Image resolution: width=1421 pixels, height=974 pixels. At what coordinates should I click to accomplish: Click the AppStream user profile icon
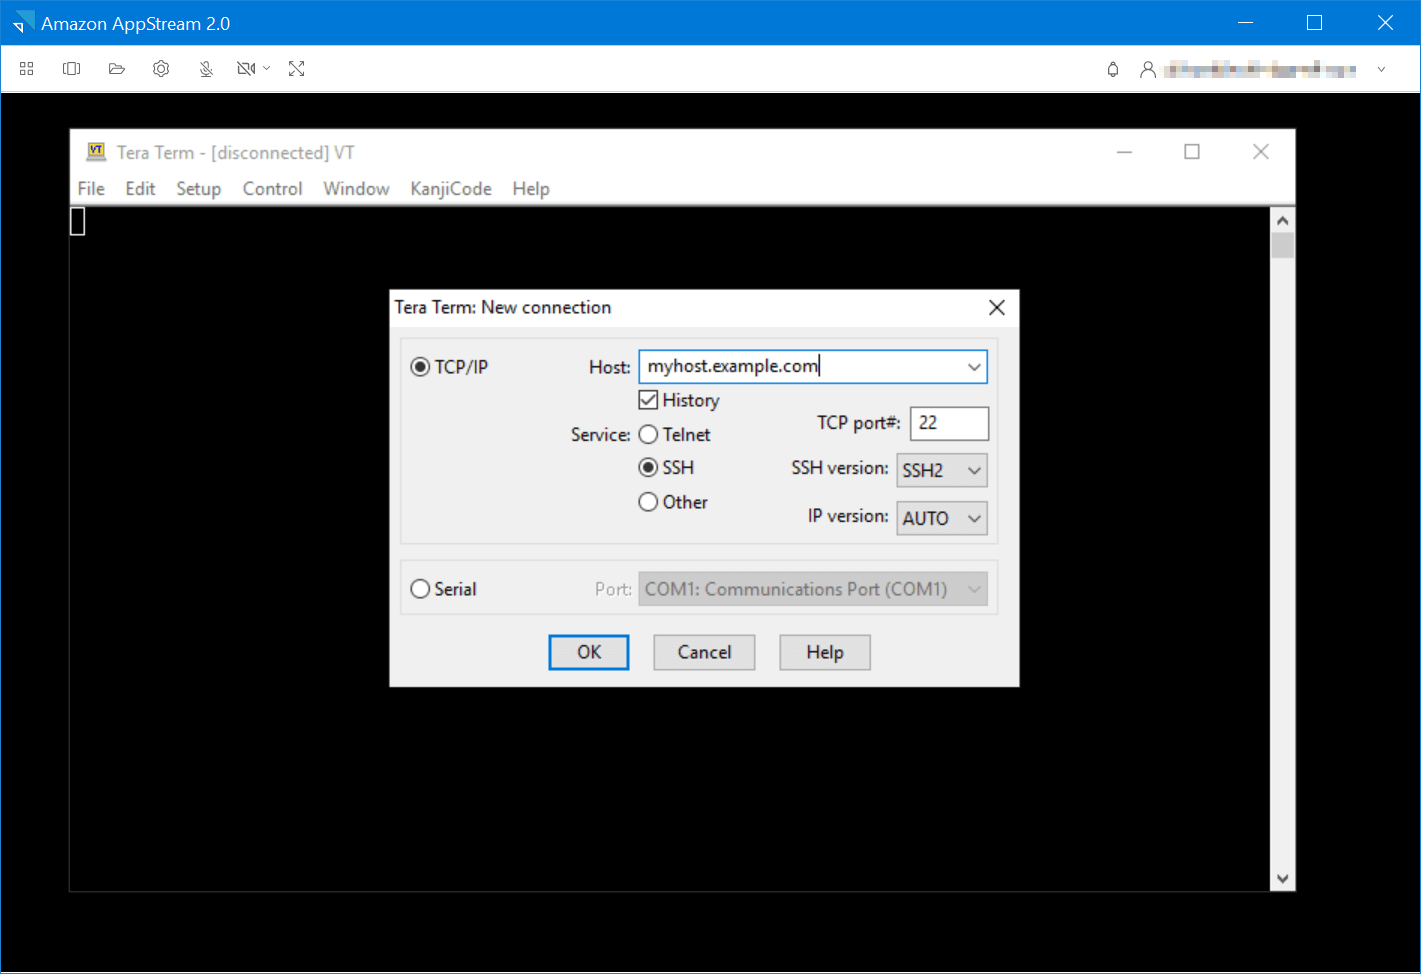[x=1148, y=70]
